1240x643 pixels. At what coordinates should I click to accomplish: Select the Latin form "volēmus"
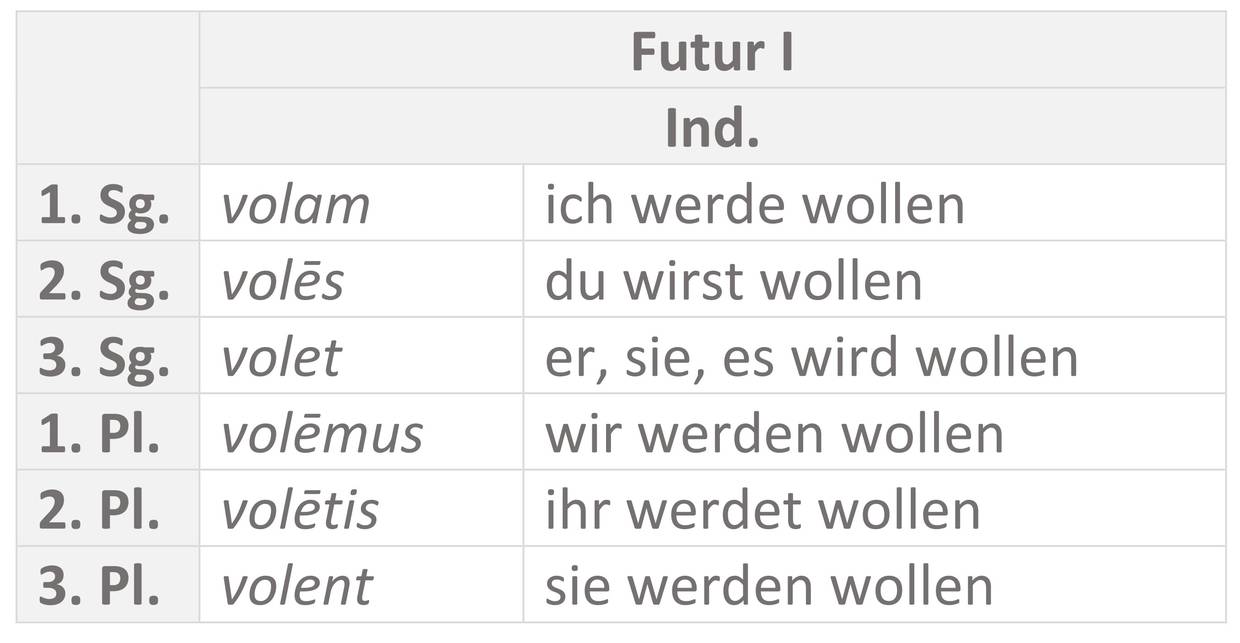pyautogui.click(x=322, y=433)
